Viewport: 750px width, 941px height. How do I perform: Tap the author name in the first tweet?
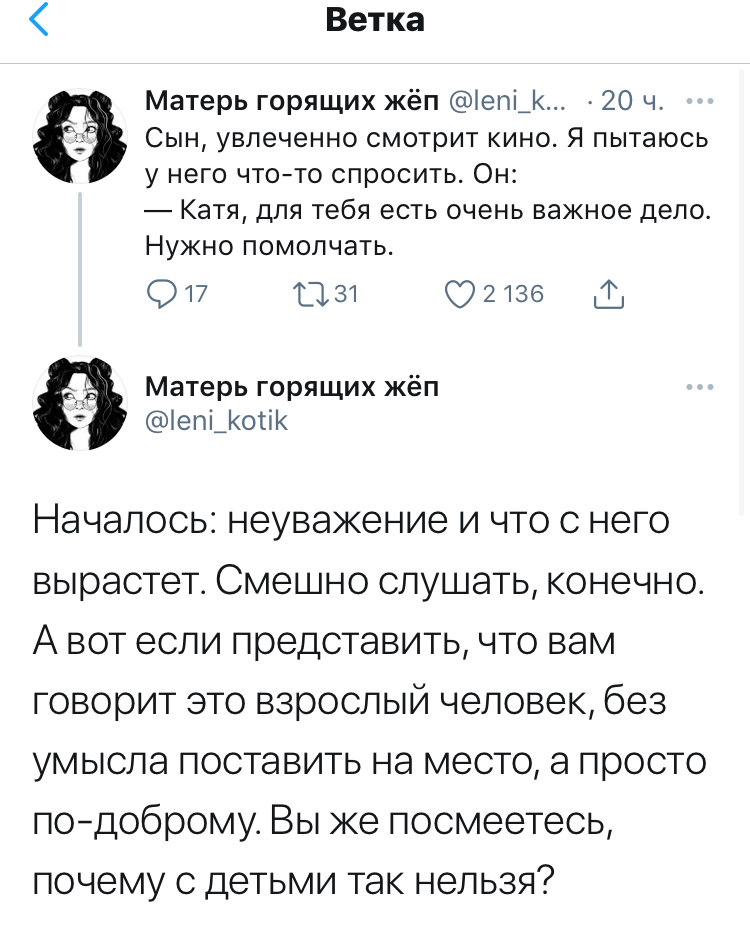pyautogui.click(x=290, y=101)
